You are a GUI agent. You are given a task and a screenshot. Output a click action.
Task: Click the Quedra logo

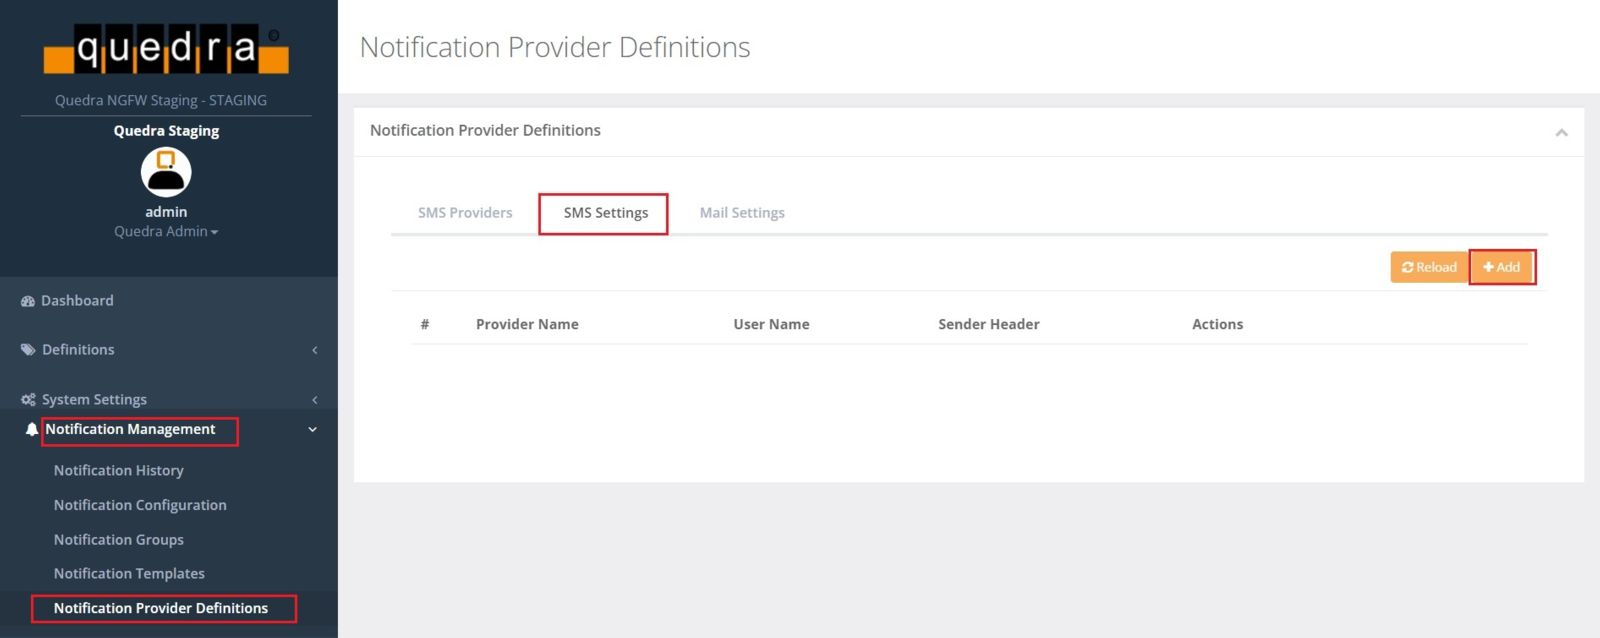pos(166,49)
